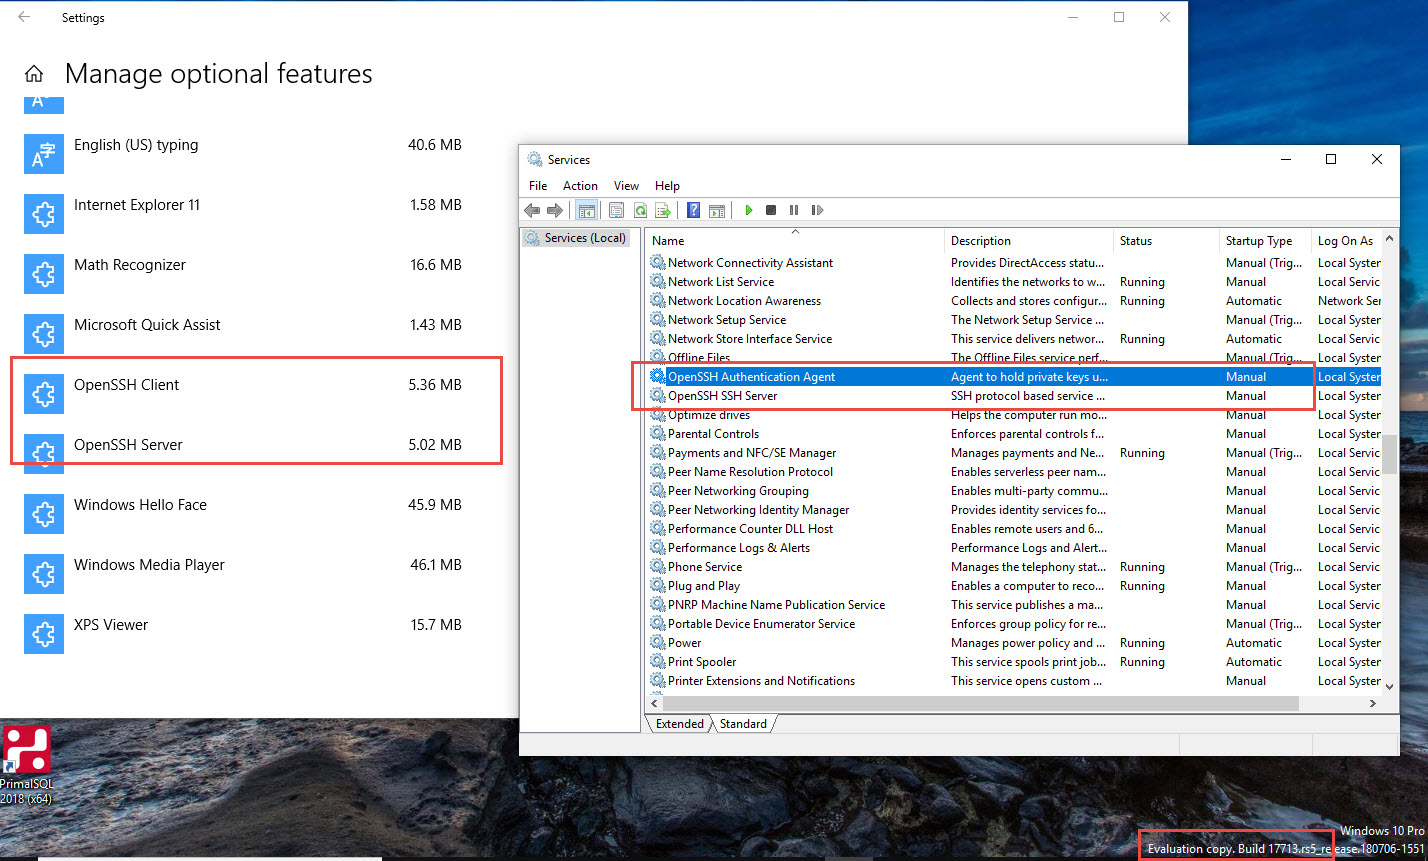Image resolution: width=1428 pixels, height=861 pixels.
Task: Click the Export List toolbar icon
Action: pos(662,210)
